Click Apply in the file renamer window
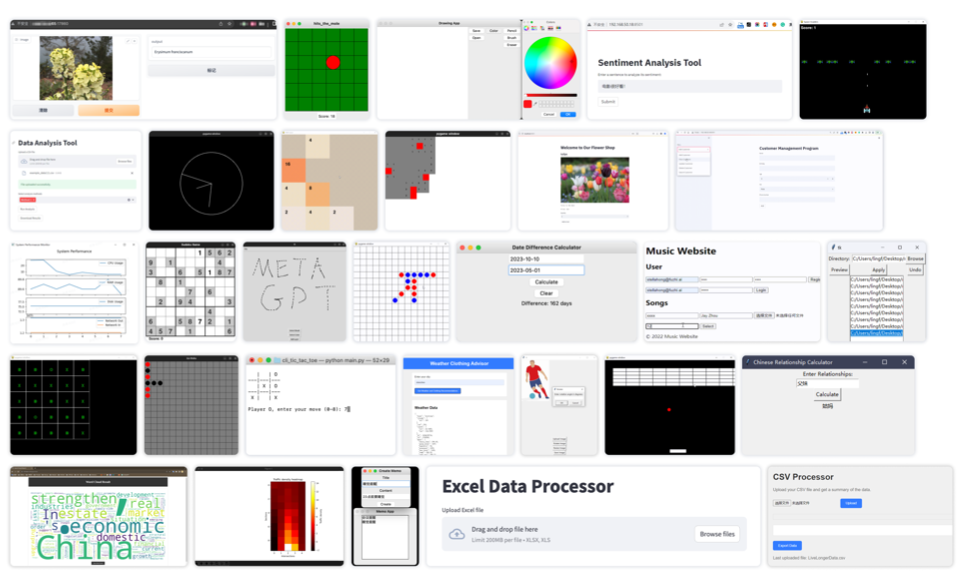966x574 pixels. click(x=879, y=270)
